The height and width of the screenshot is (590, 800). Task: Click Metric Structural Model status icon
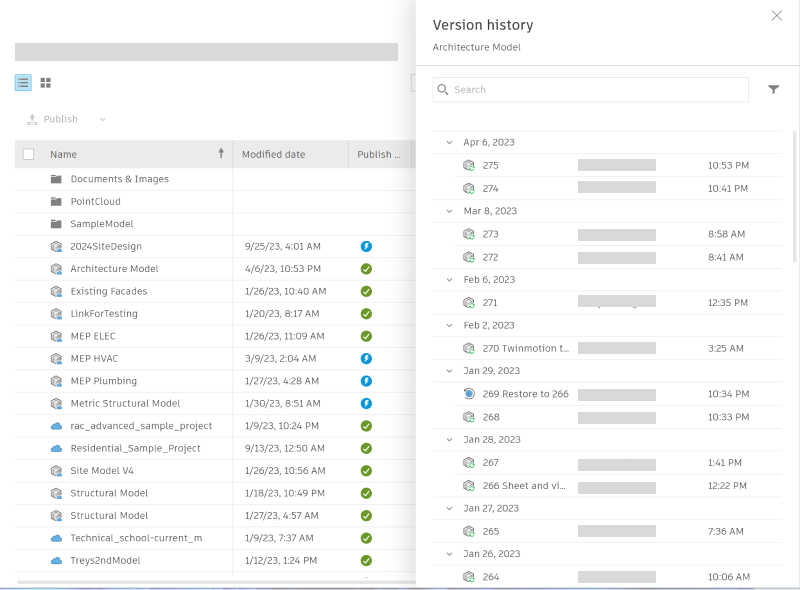tap(366, 404)
